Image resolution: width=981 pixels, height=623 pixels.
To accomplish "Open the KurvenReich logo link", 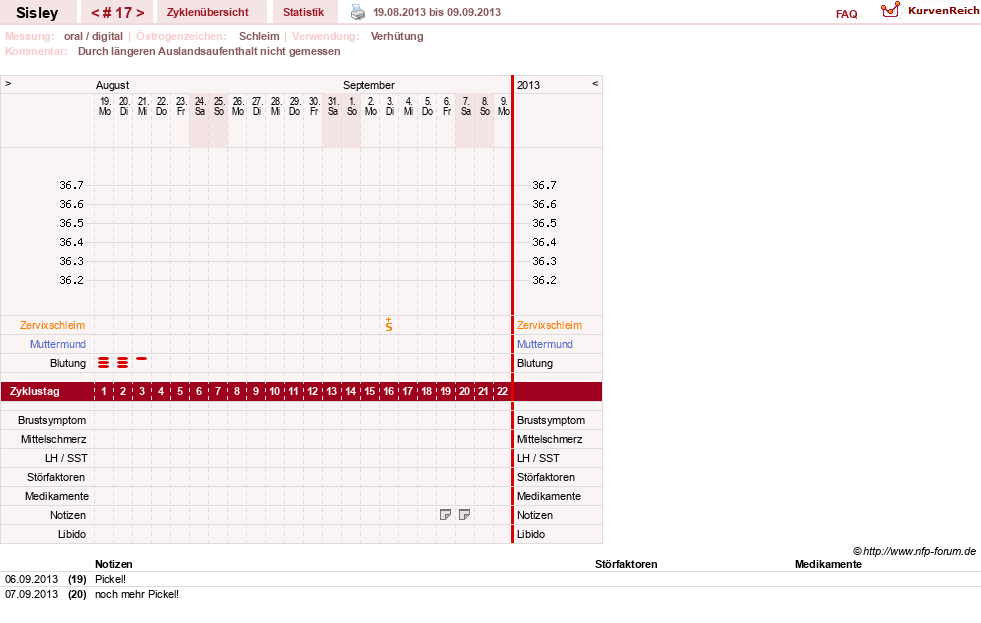I will (x=890, y=10).
